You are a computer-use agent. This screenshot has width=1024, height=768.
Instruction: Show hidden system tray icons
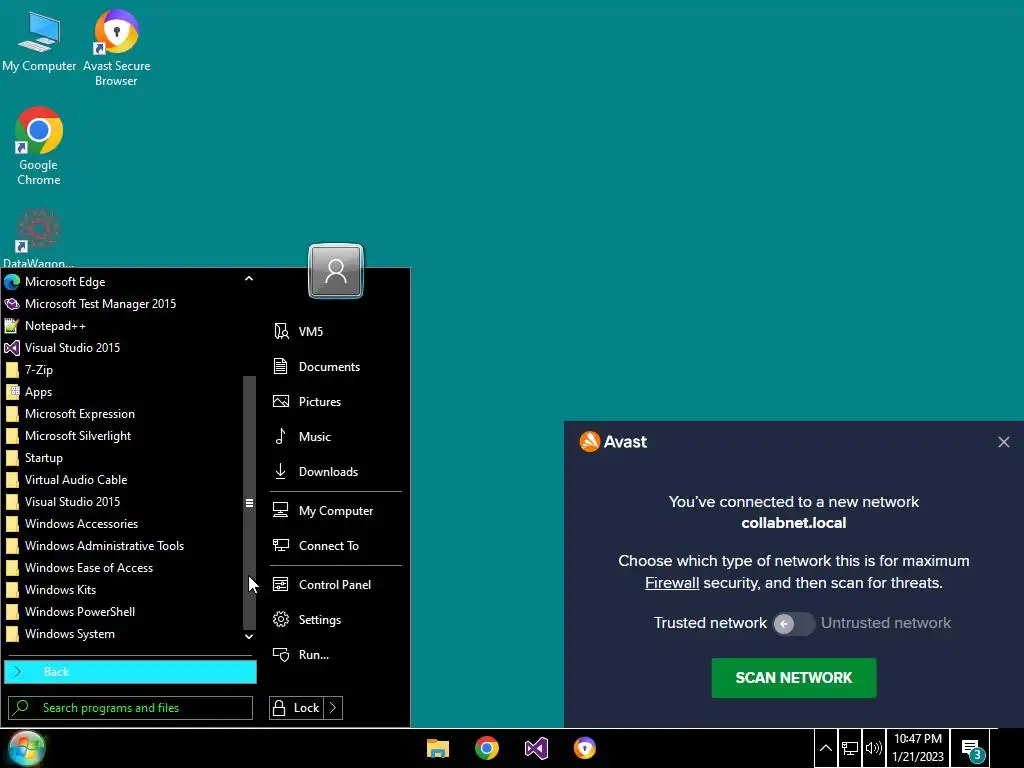pyautogui.click(x=825, y=748)
